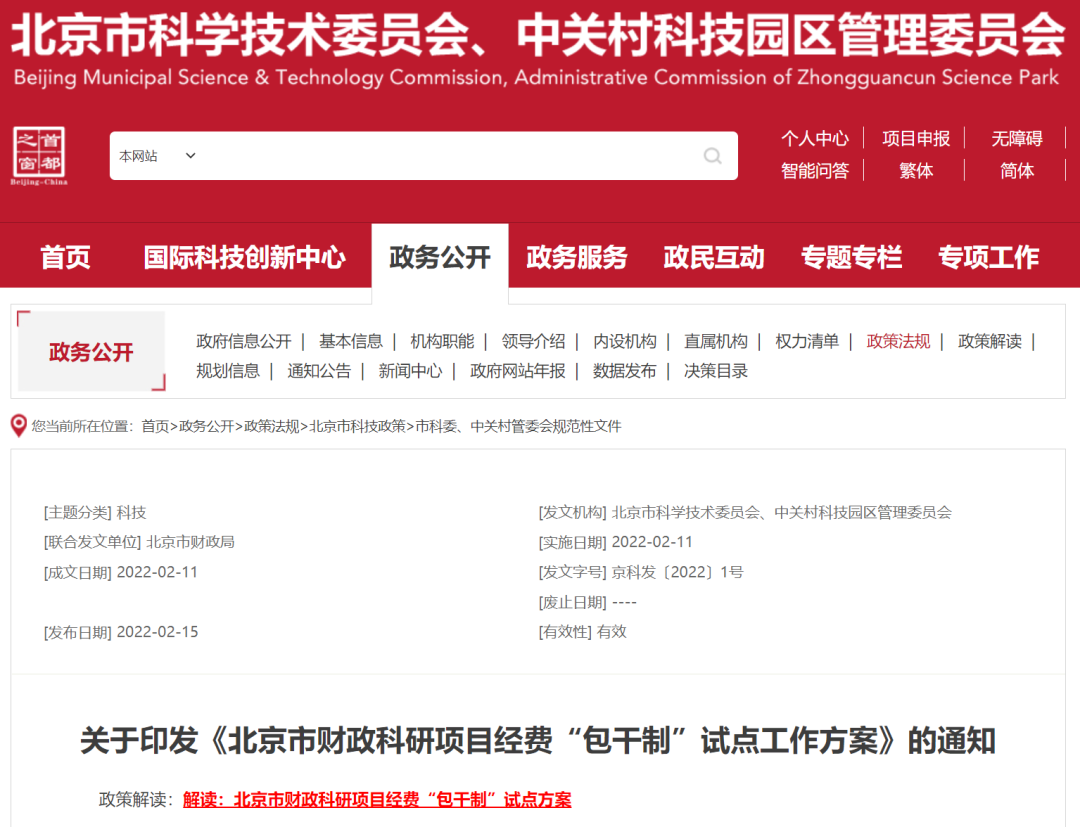This screenshot has height=827, width=1080.
Task: Open 通知公告 submenu link
Action: [x=319, y=371]
